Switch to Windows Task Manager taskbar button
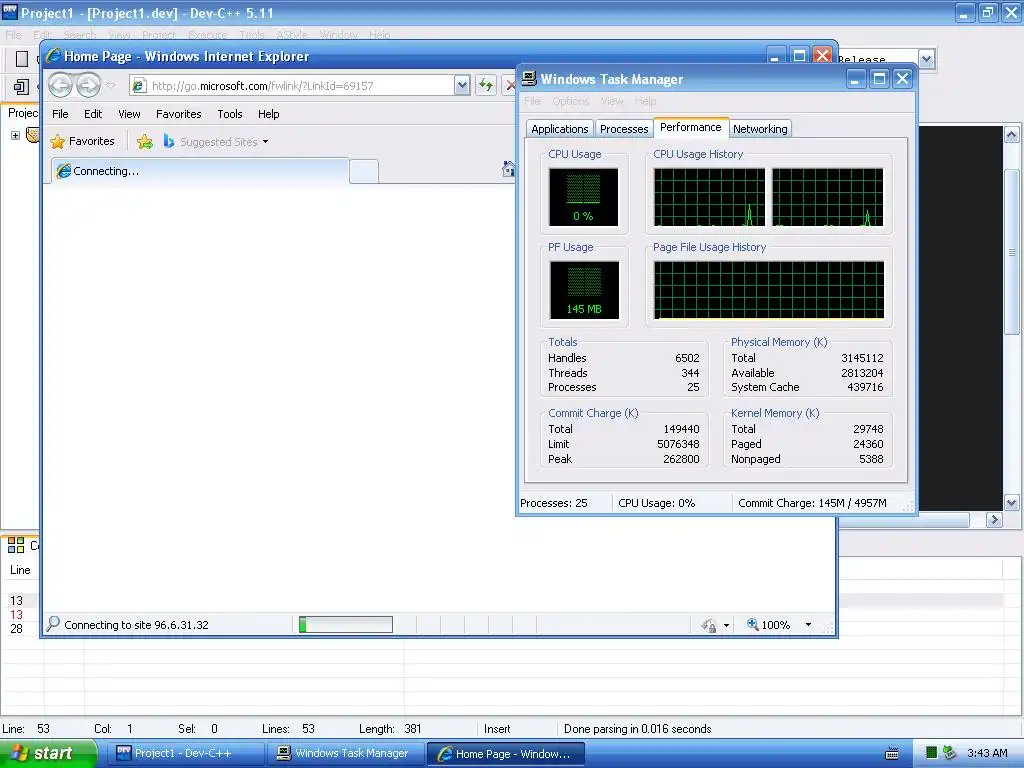 click(345, 753)
